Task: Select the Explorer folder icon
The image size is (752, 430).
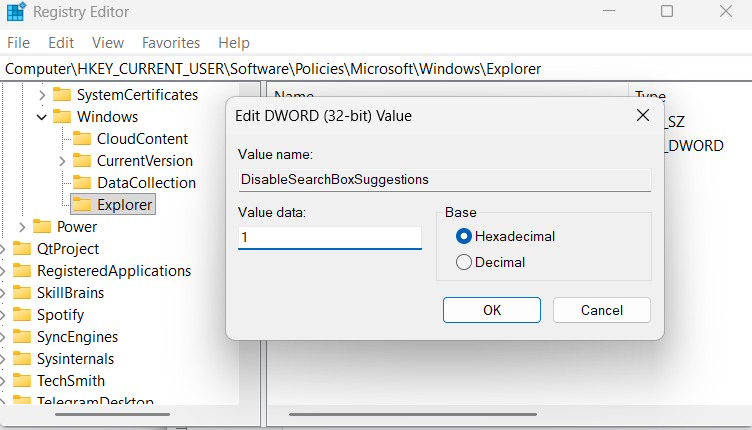Action: pos(82,205)
